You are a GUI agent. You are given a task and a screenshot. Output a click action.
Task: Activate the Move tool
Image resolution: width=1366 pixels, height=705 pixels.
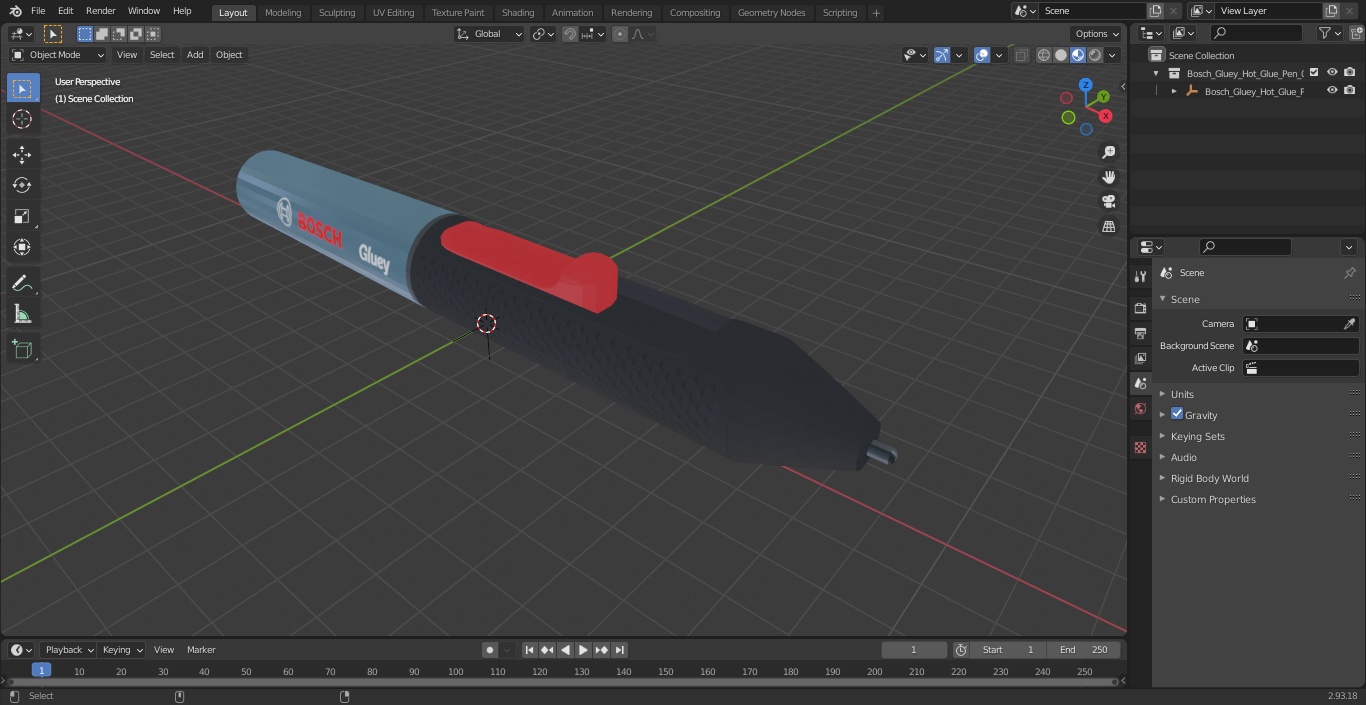[x=22, y=154]
